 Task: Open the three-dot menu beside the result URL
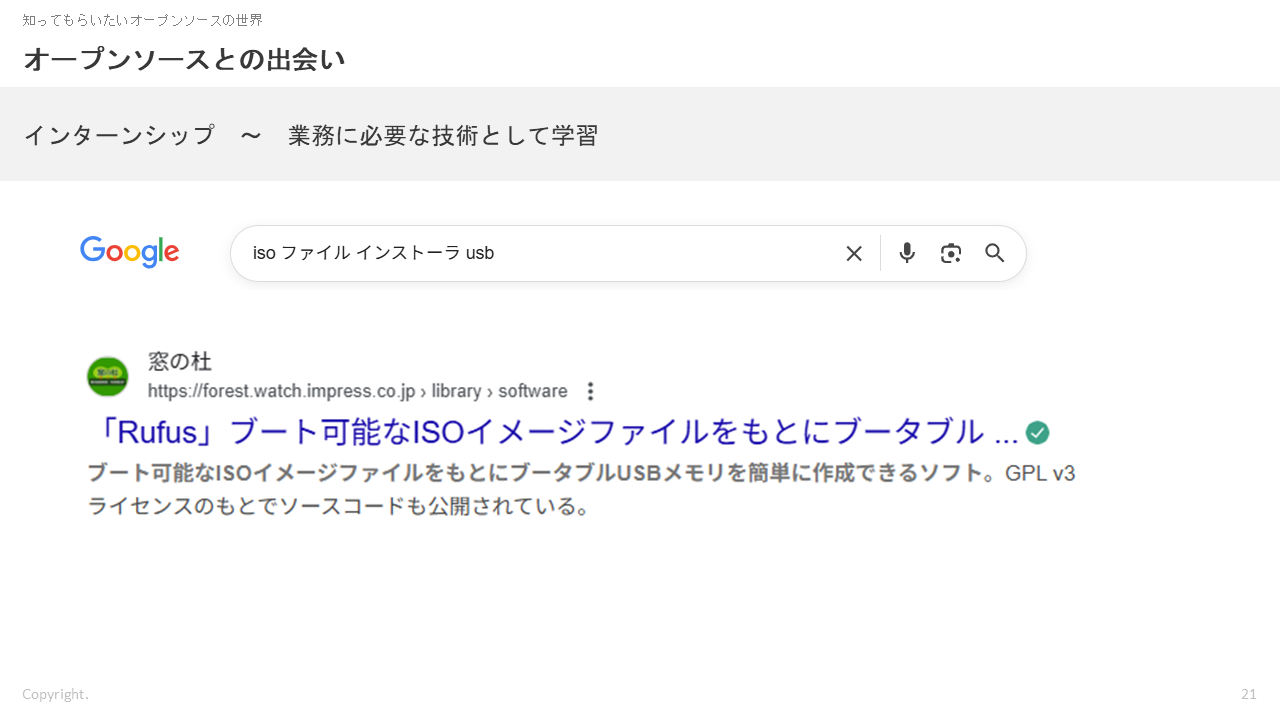[590, 391]
